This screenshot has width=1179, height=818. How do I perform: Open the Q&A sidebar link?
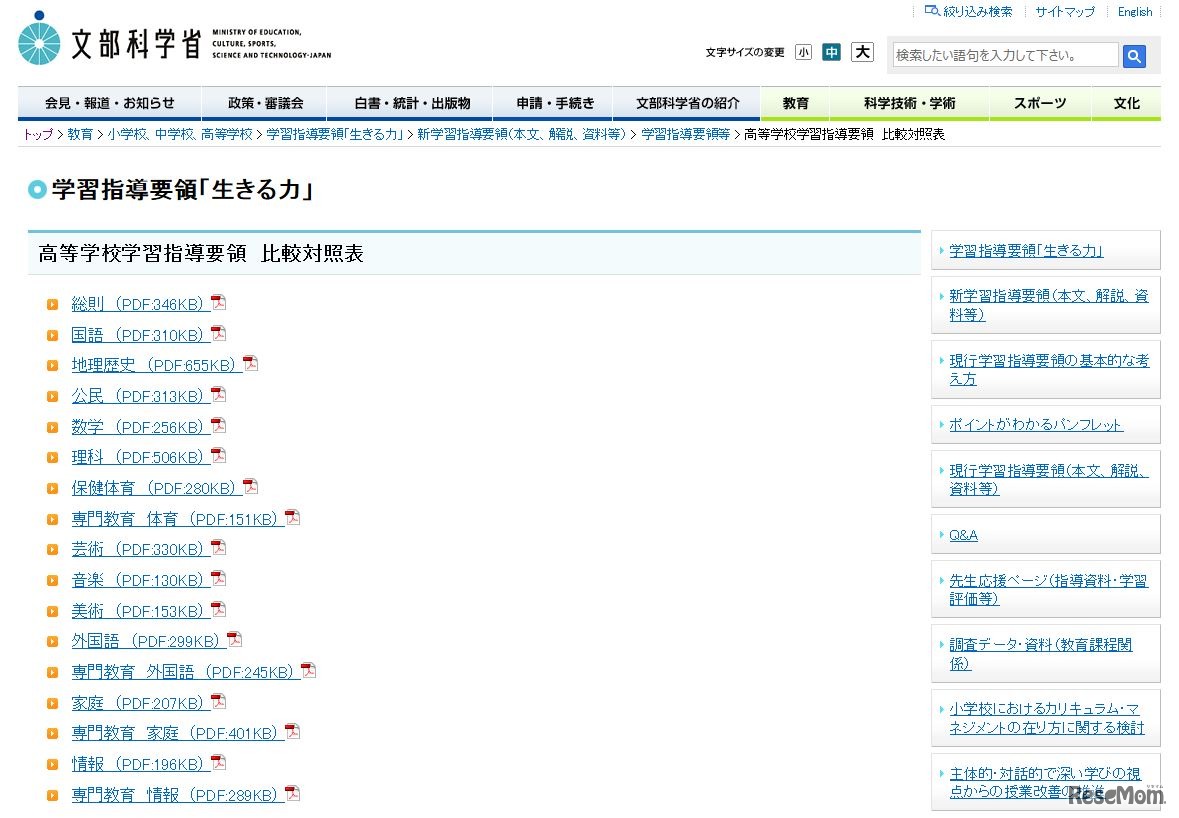click(963, 535)
